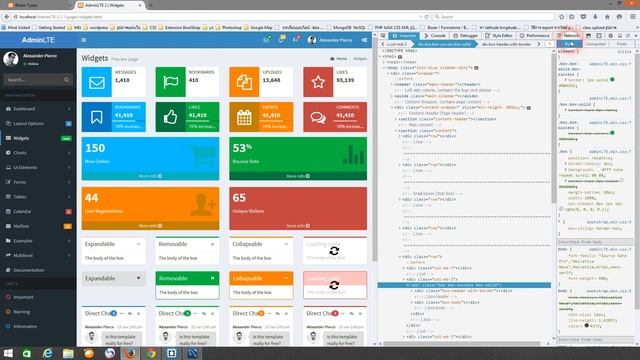This screenshot has height=360, width=640.
Task: Click the blue Bookmarks bookmark icon
Action: coord(97,117)
